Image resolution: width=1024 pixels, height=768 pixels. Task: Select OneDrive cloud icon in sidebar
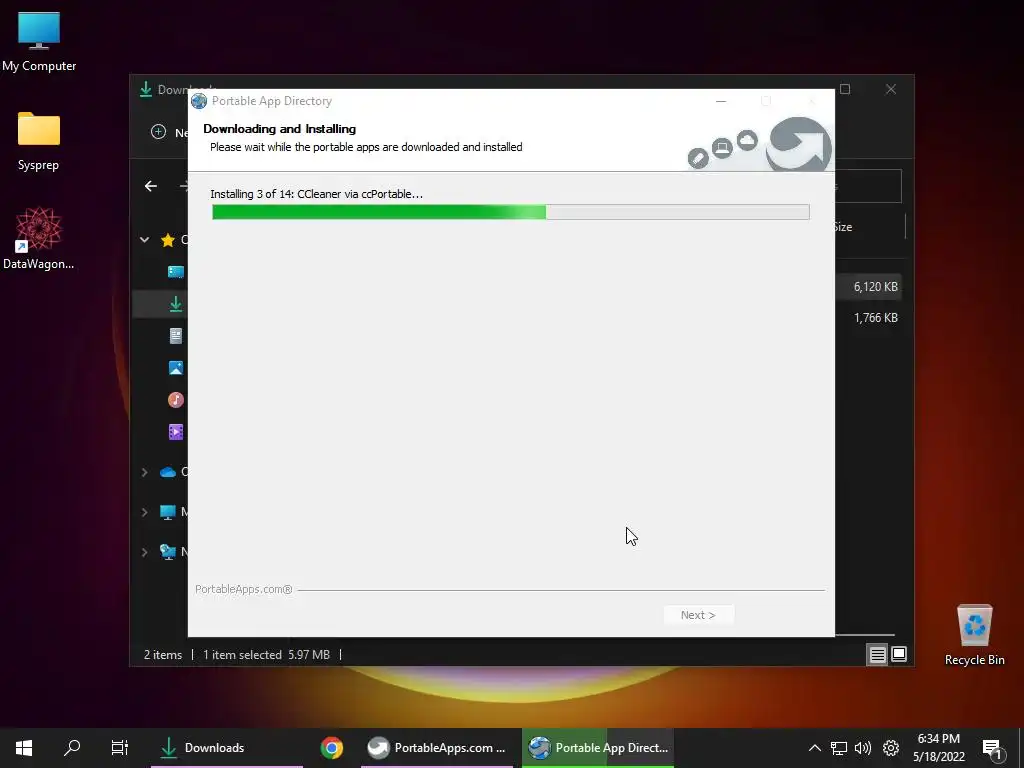[168, 472]
